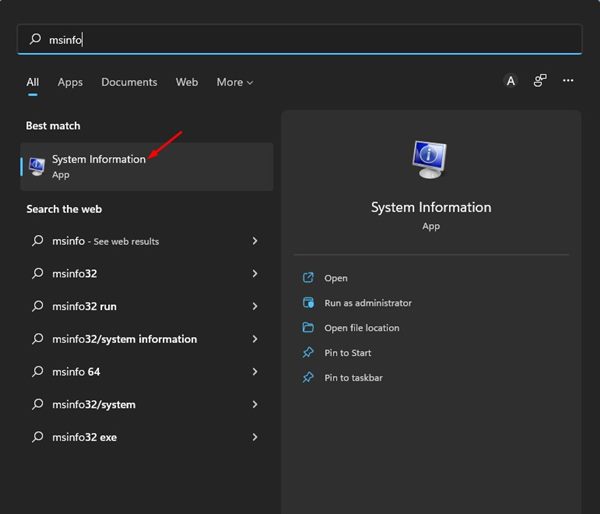Viewport: 600px width, 514px height.
Task: Expand chevron for 'msinfo32 run'
Action: [x=255, y=306]
